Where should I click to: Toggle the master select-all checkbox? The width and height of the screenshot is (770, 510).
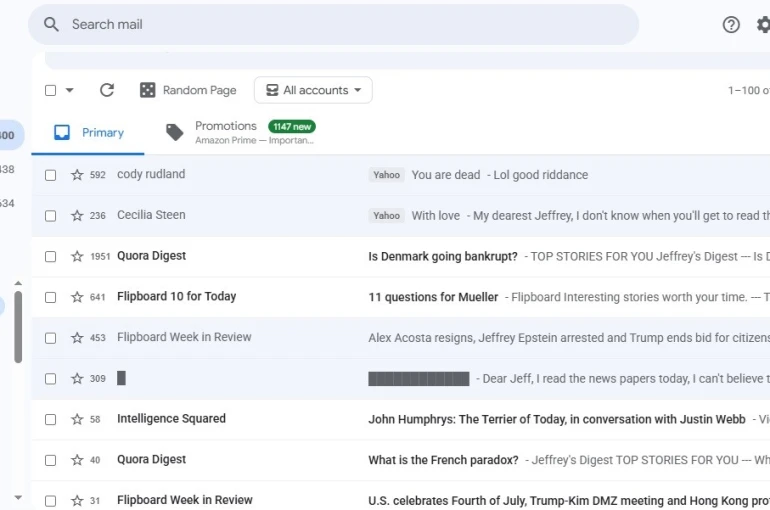click(x=50, y=90)
